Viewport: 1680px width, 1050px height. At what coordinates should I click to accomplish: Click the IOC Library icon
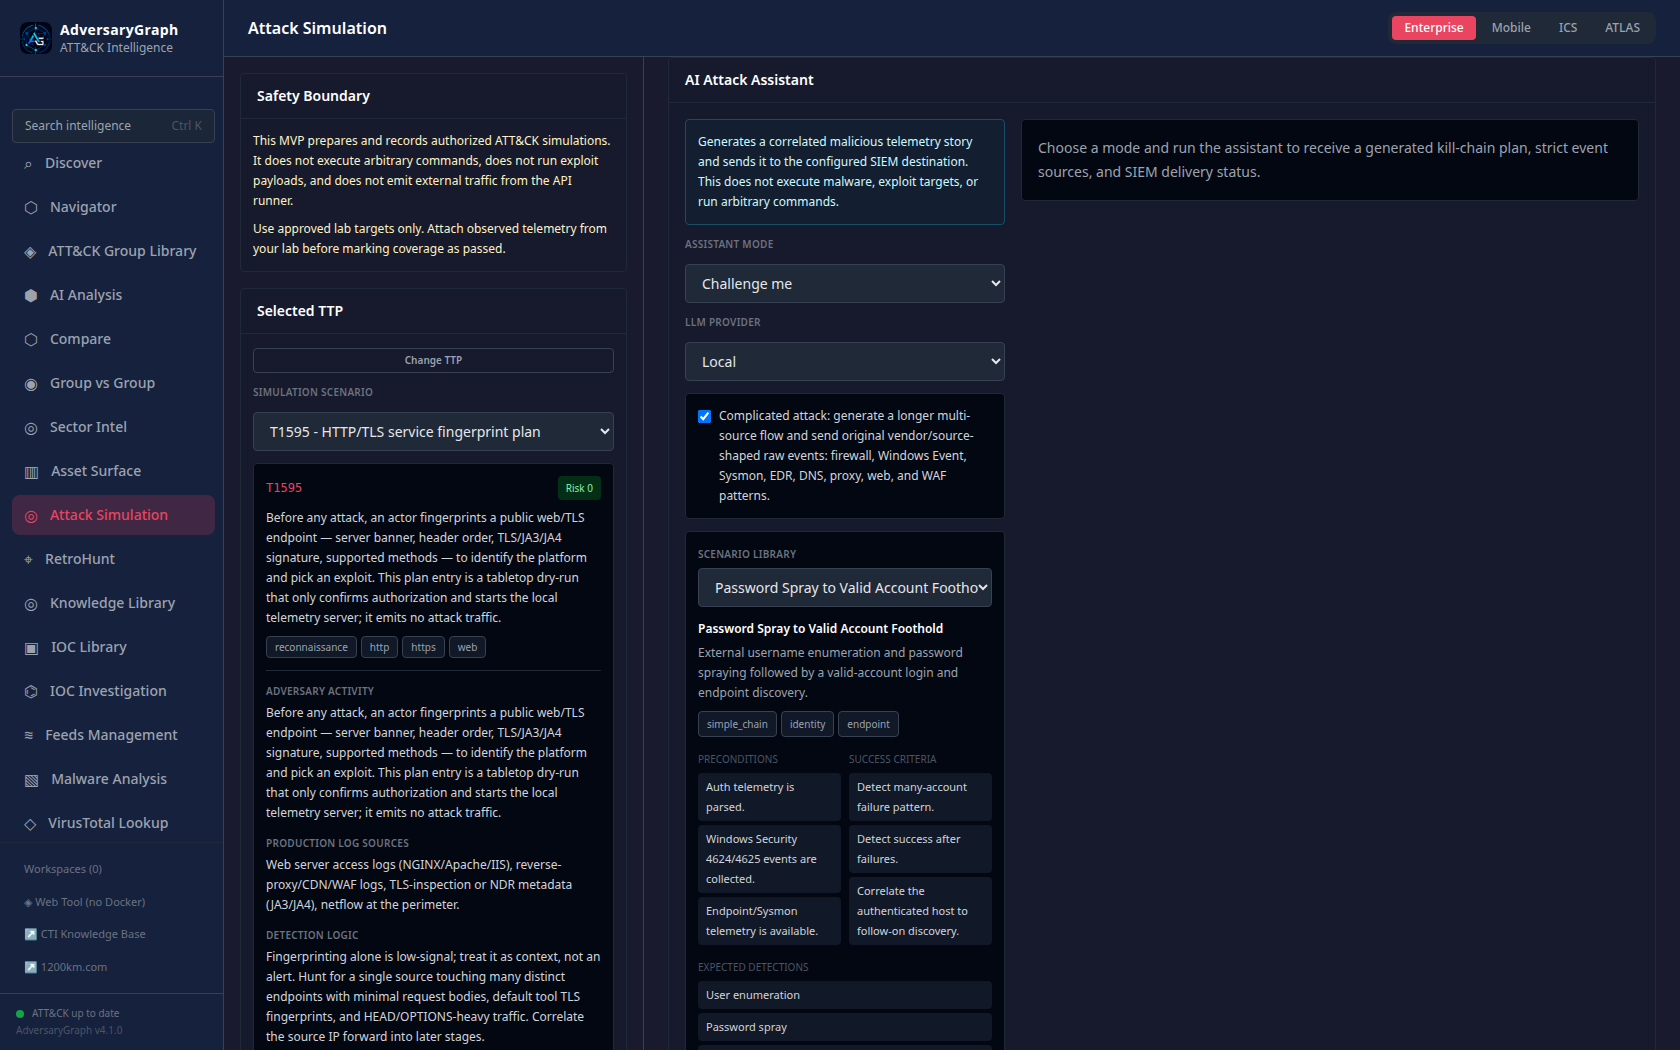click(x=31, y=648)
